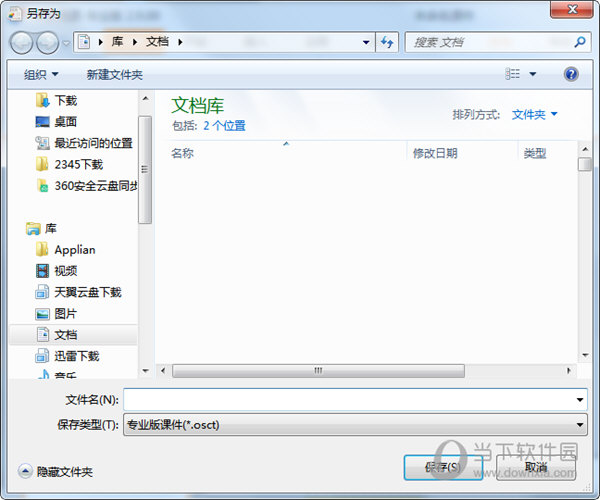Click the 图片 picture icon

pos(42,314)
